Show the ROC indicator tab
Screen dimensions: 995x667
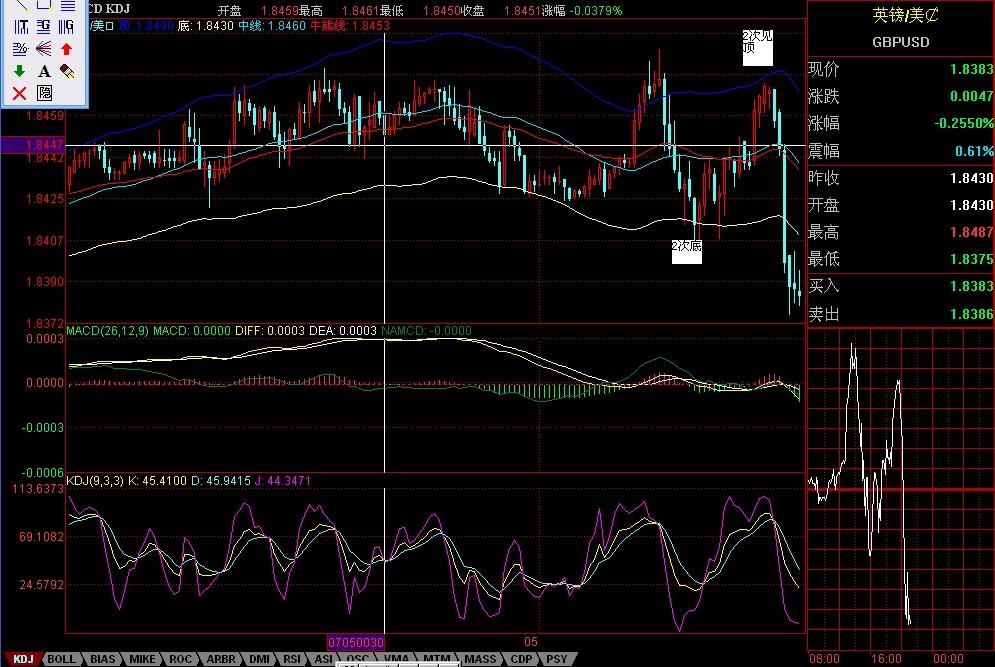pyautogui.click(x=180, y=659)
